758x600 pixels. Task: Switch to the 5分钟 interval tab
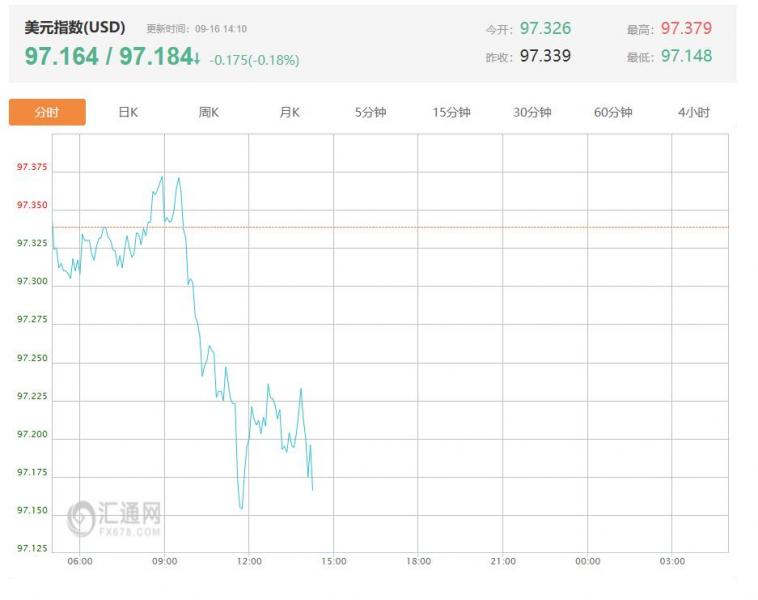point(370,113)
